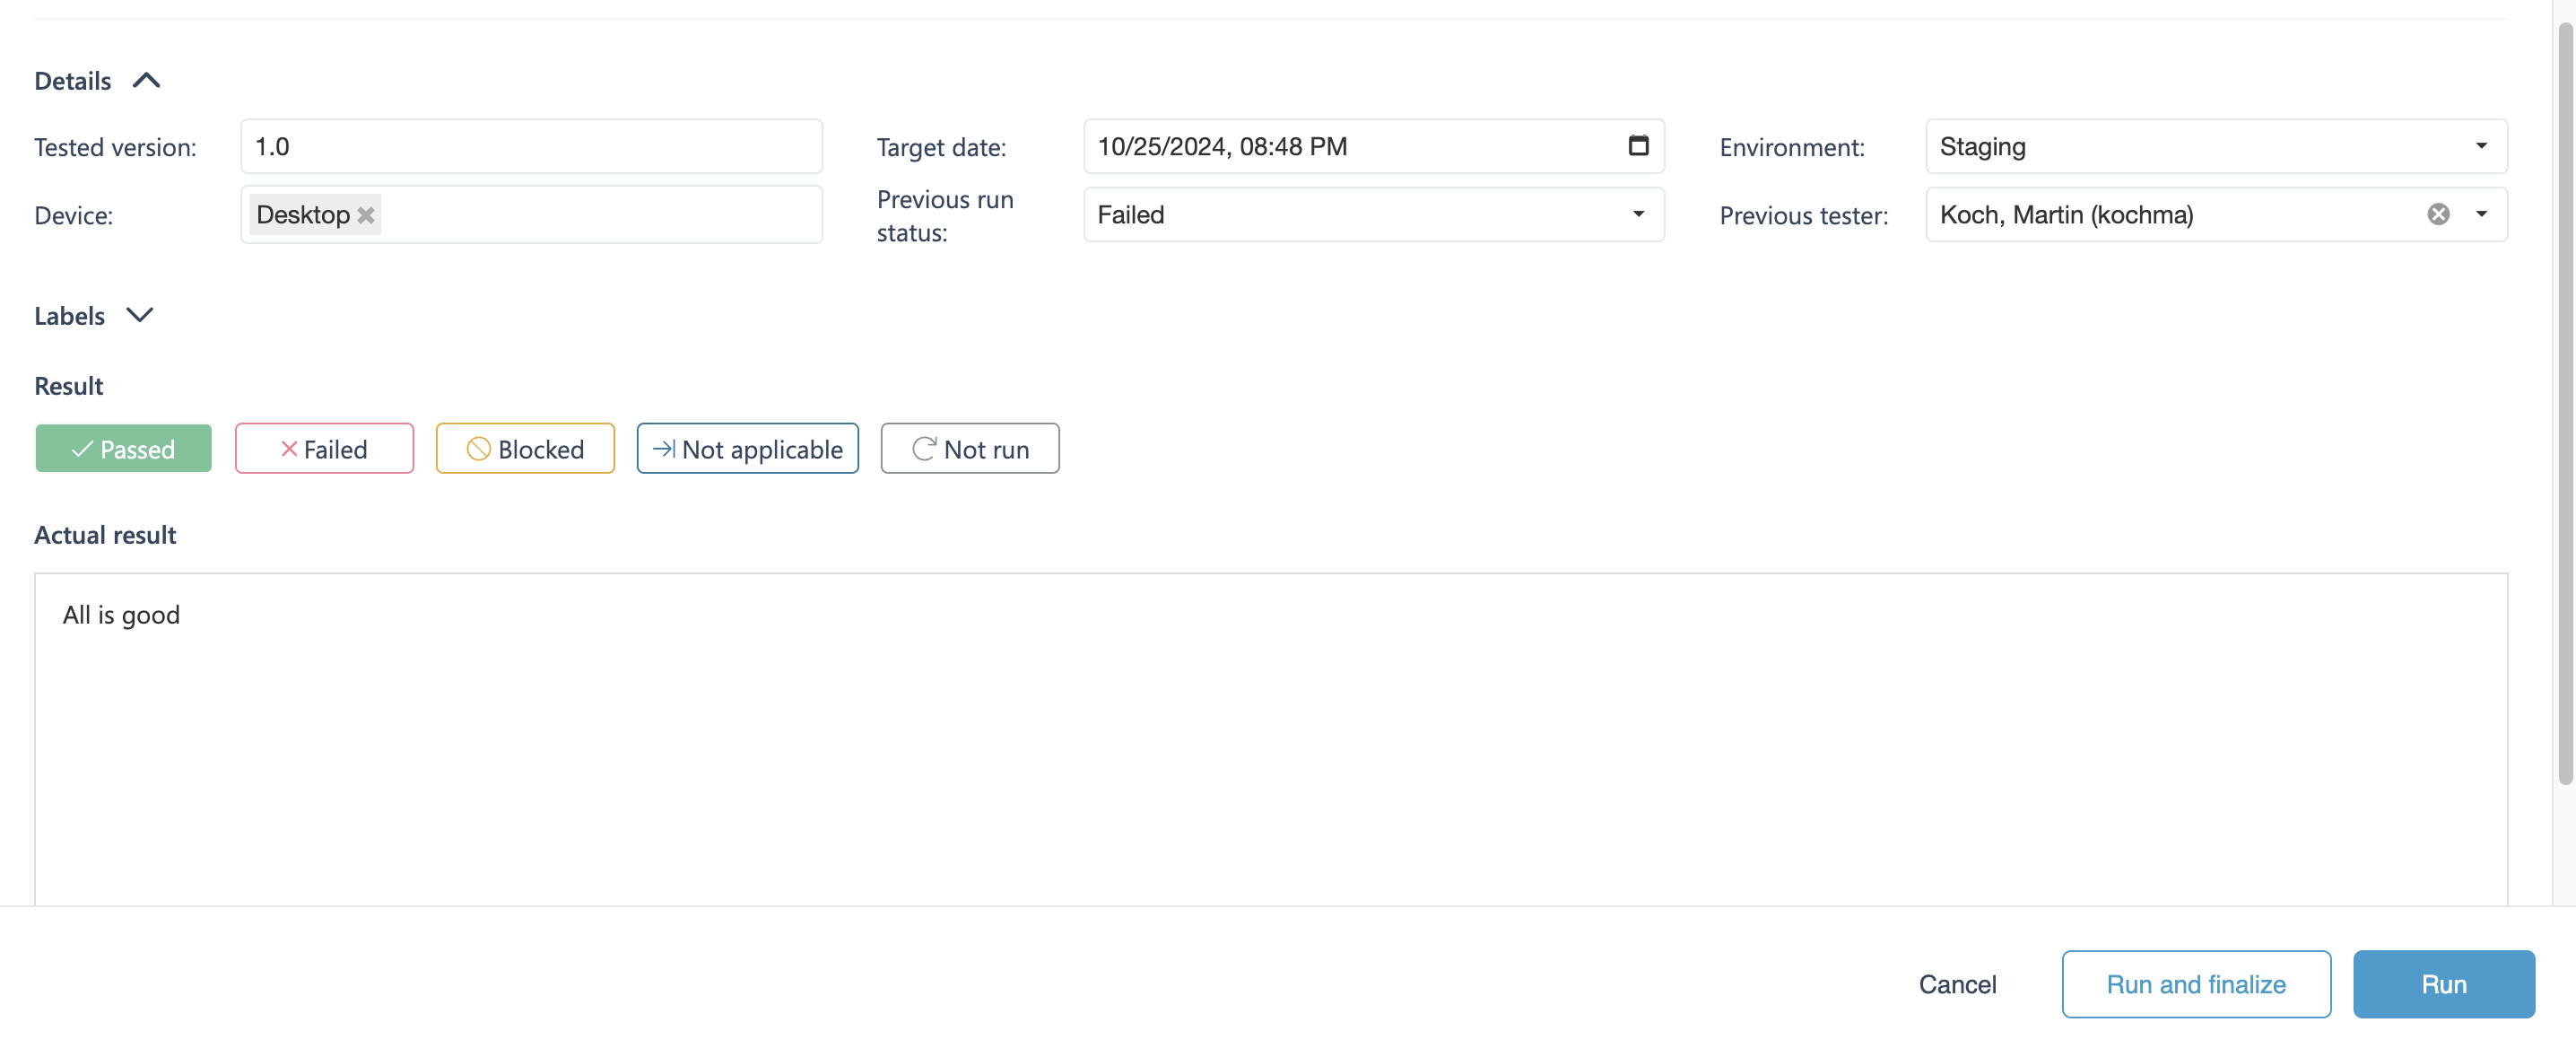Screen dimensions: 2576x1057
Task: Open the Previous run status dropdown
Action: click(x=1372, y=214)
